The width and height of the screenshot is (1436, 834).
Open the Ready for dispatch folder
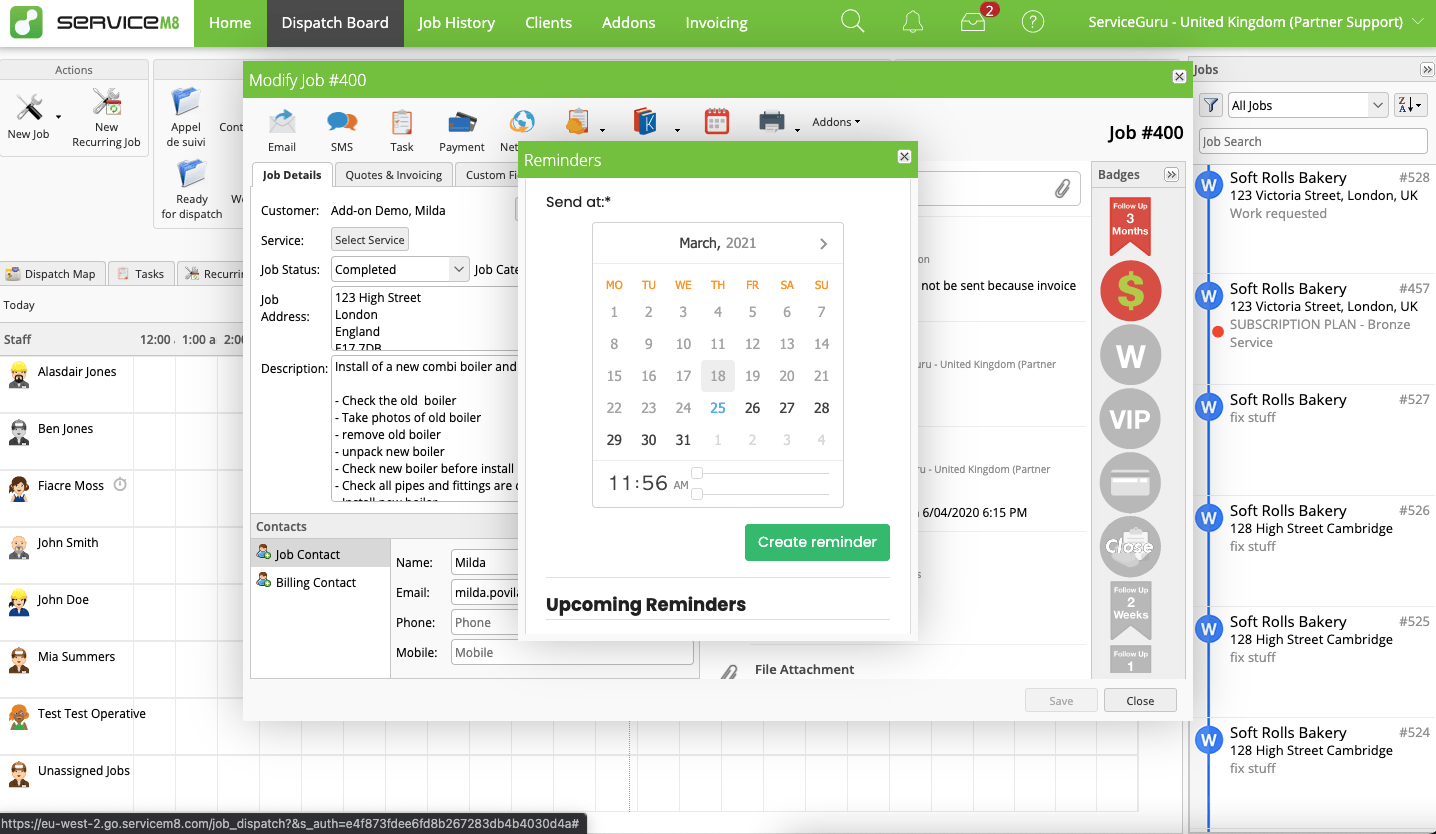[191, 173]
